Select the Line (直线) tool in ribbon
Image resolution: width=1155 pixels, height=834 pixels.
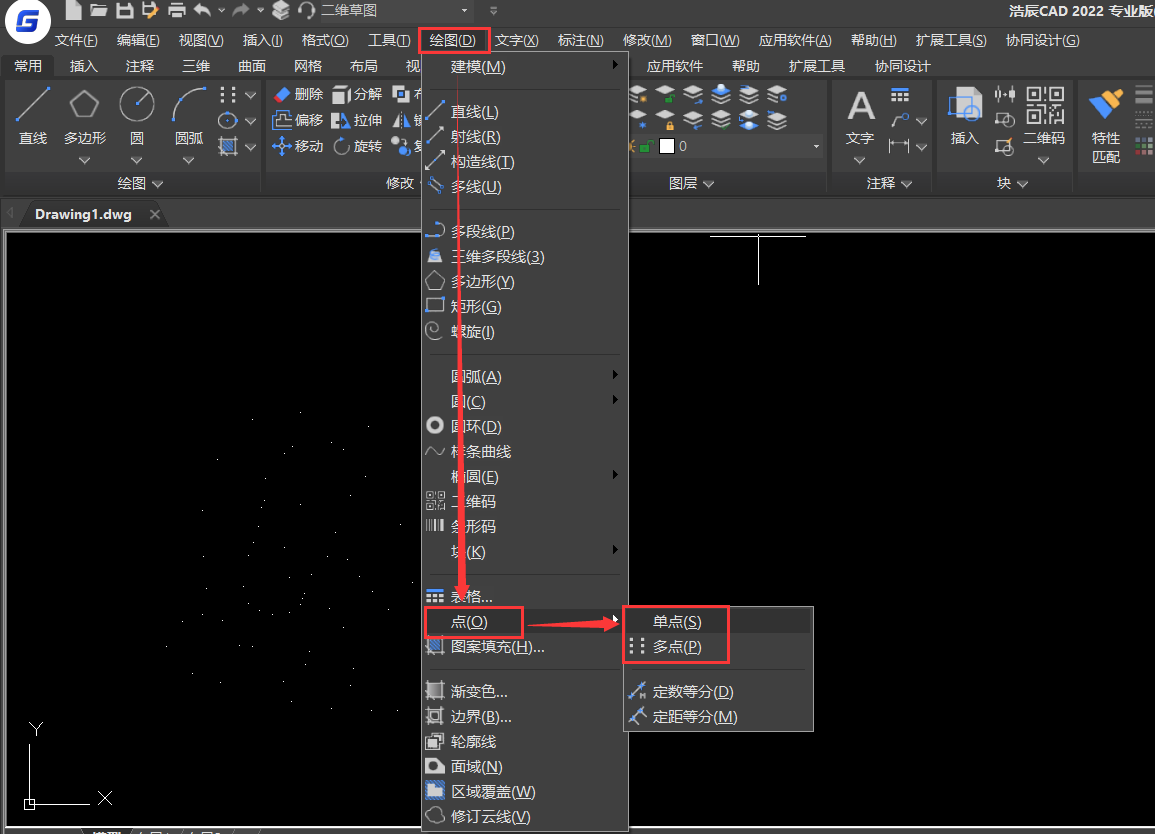coord(32,116)
